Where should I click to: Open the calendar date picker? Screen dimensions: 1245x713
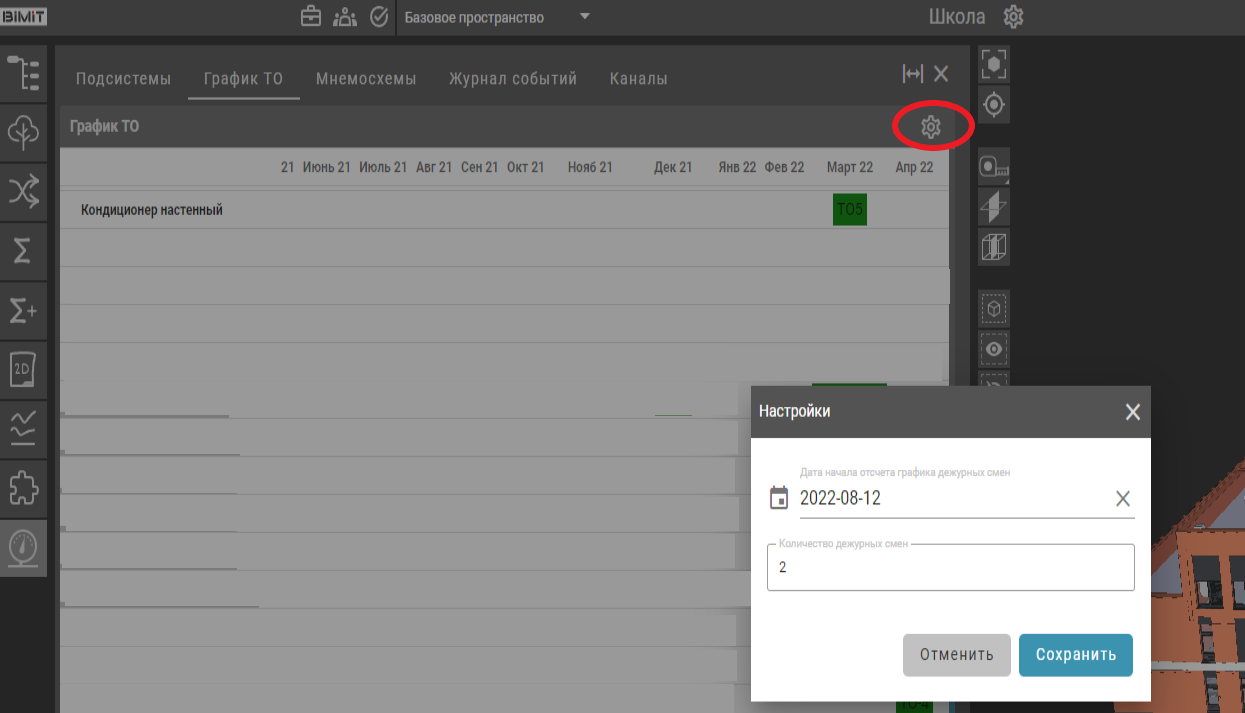(x=779, y=498)
